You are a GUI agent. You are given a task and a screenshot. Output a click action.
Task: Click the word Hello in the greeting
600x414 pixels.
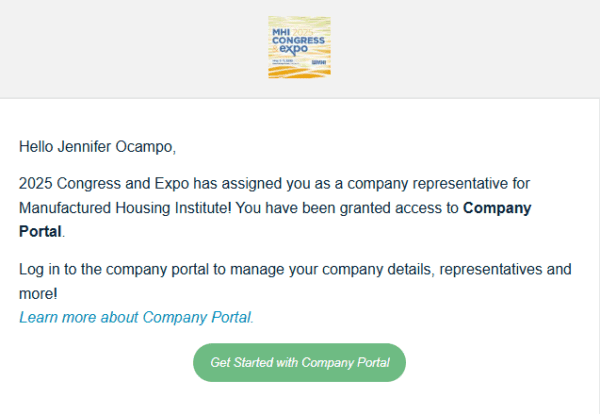(x=38, y=147)
